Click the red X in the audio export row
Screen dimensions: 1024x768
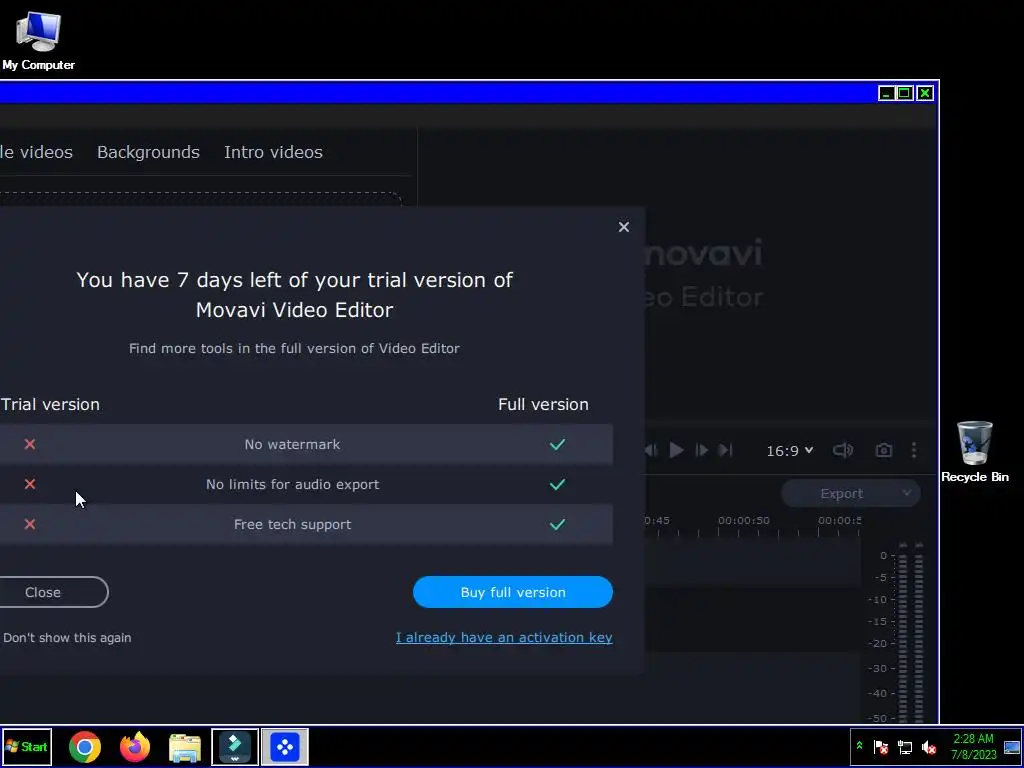[x=30, y=484]
